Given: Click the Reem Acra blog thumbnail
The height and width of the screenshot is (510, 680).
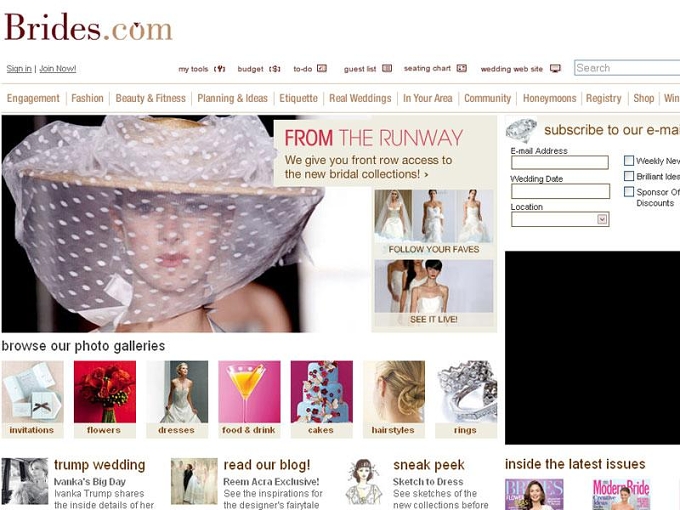Looking at the screenshot, I should pos(194,481).
